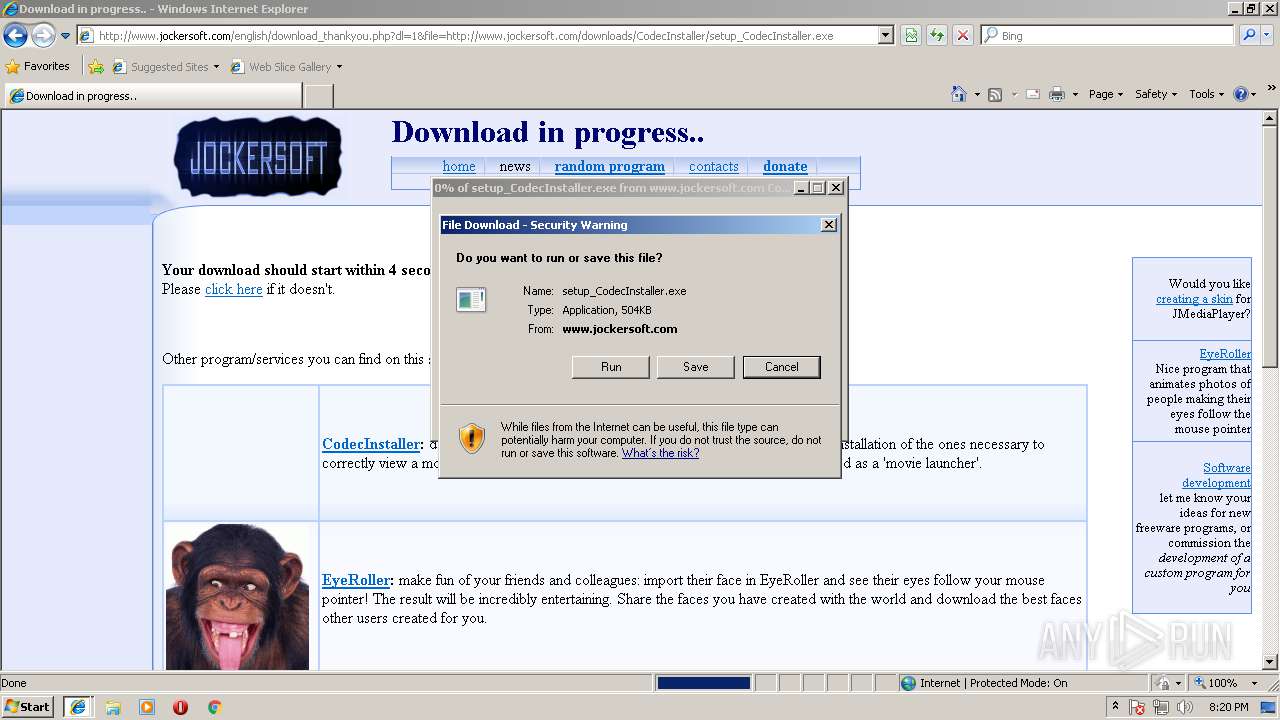
Task: Click the address bar URL field
Action: pos(477,35)
